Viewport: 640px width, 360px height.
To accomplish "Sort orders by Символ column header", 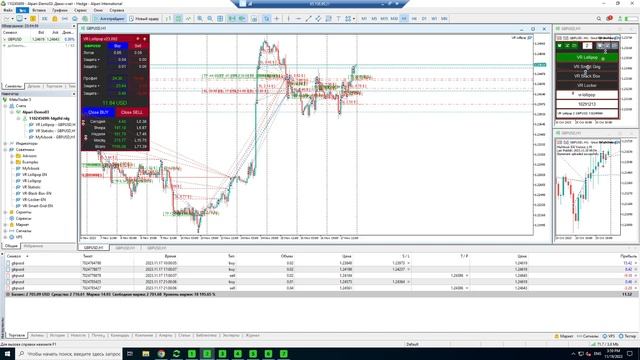I will (14, 256).
